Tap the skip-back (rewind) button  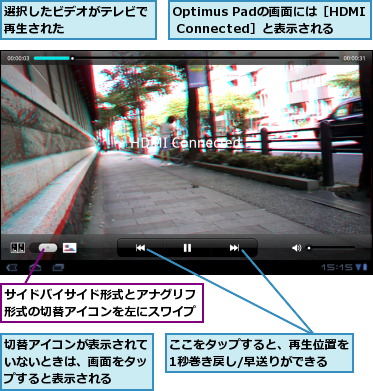point(140,248)
